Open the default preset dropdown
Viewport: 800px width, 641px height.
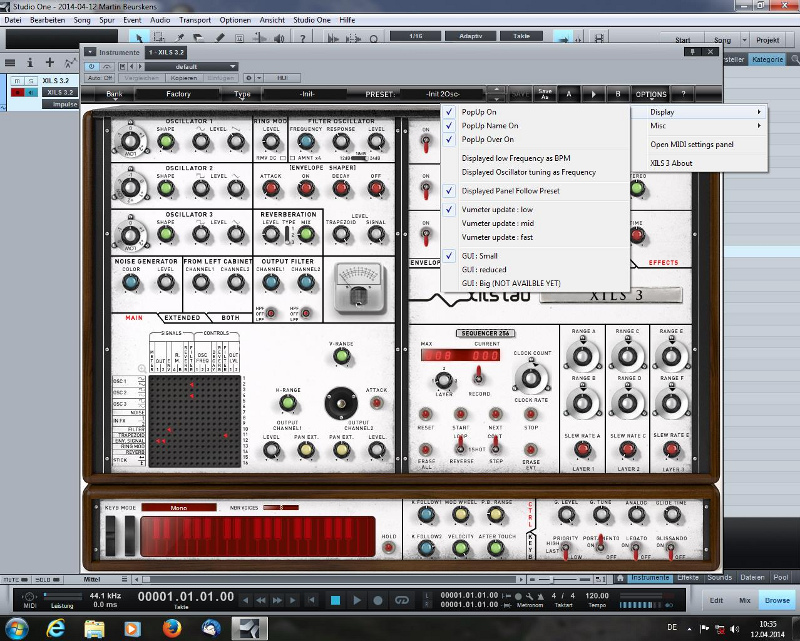point(192,66)
